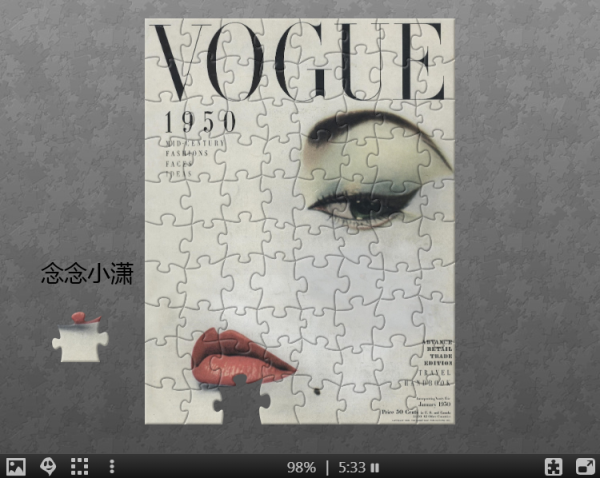The width and height of the screenshot is (600, 478).
Task: Show the puzzle image preview
Action: (x=15, y=467)
